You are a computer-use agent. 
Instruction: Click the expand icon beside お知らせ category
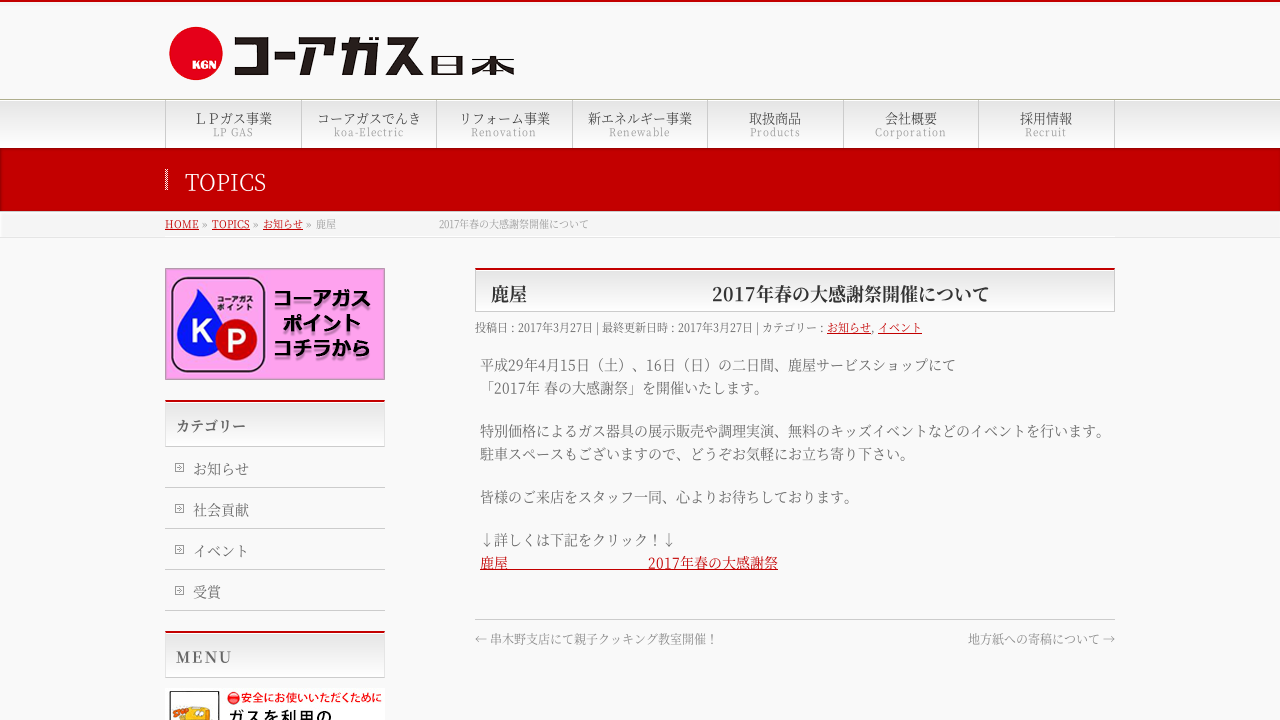[x=180, y=467]
